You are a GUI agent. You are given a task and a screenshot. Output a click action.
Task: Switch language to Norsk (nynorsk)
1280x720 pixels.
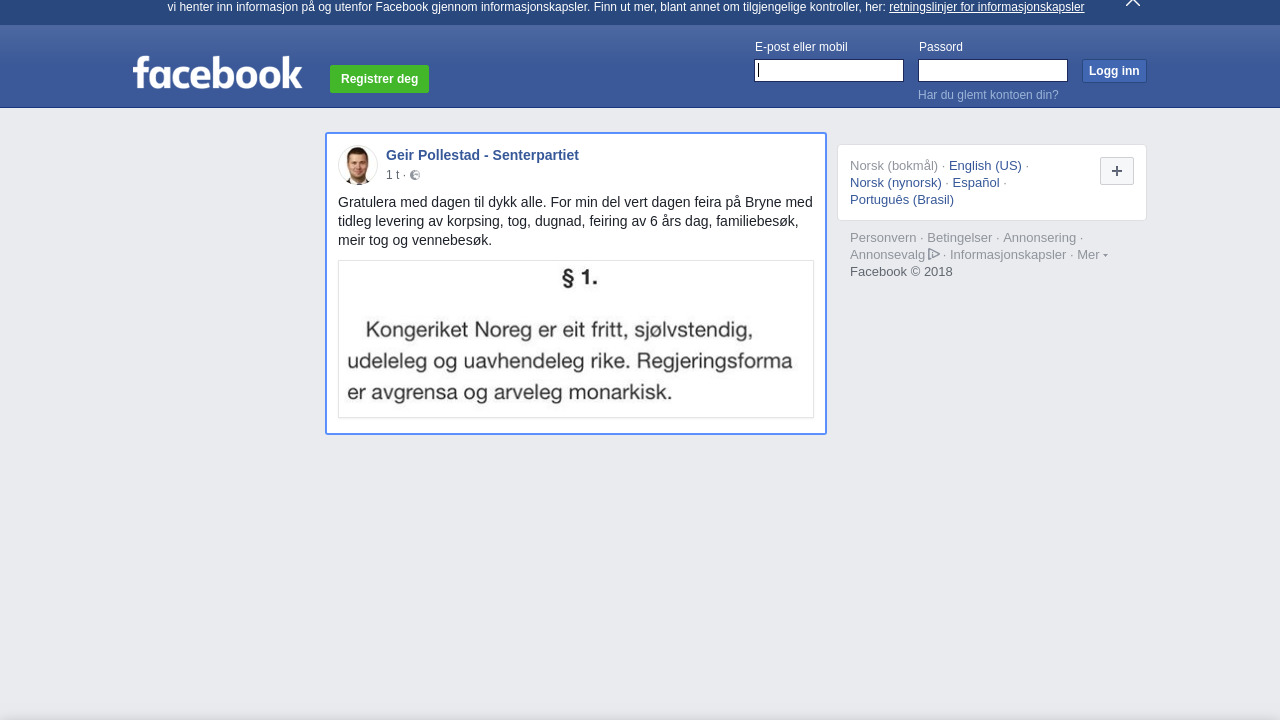896,182
